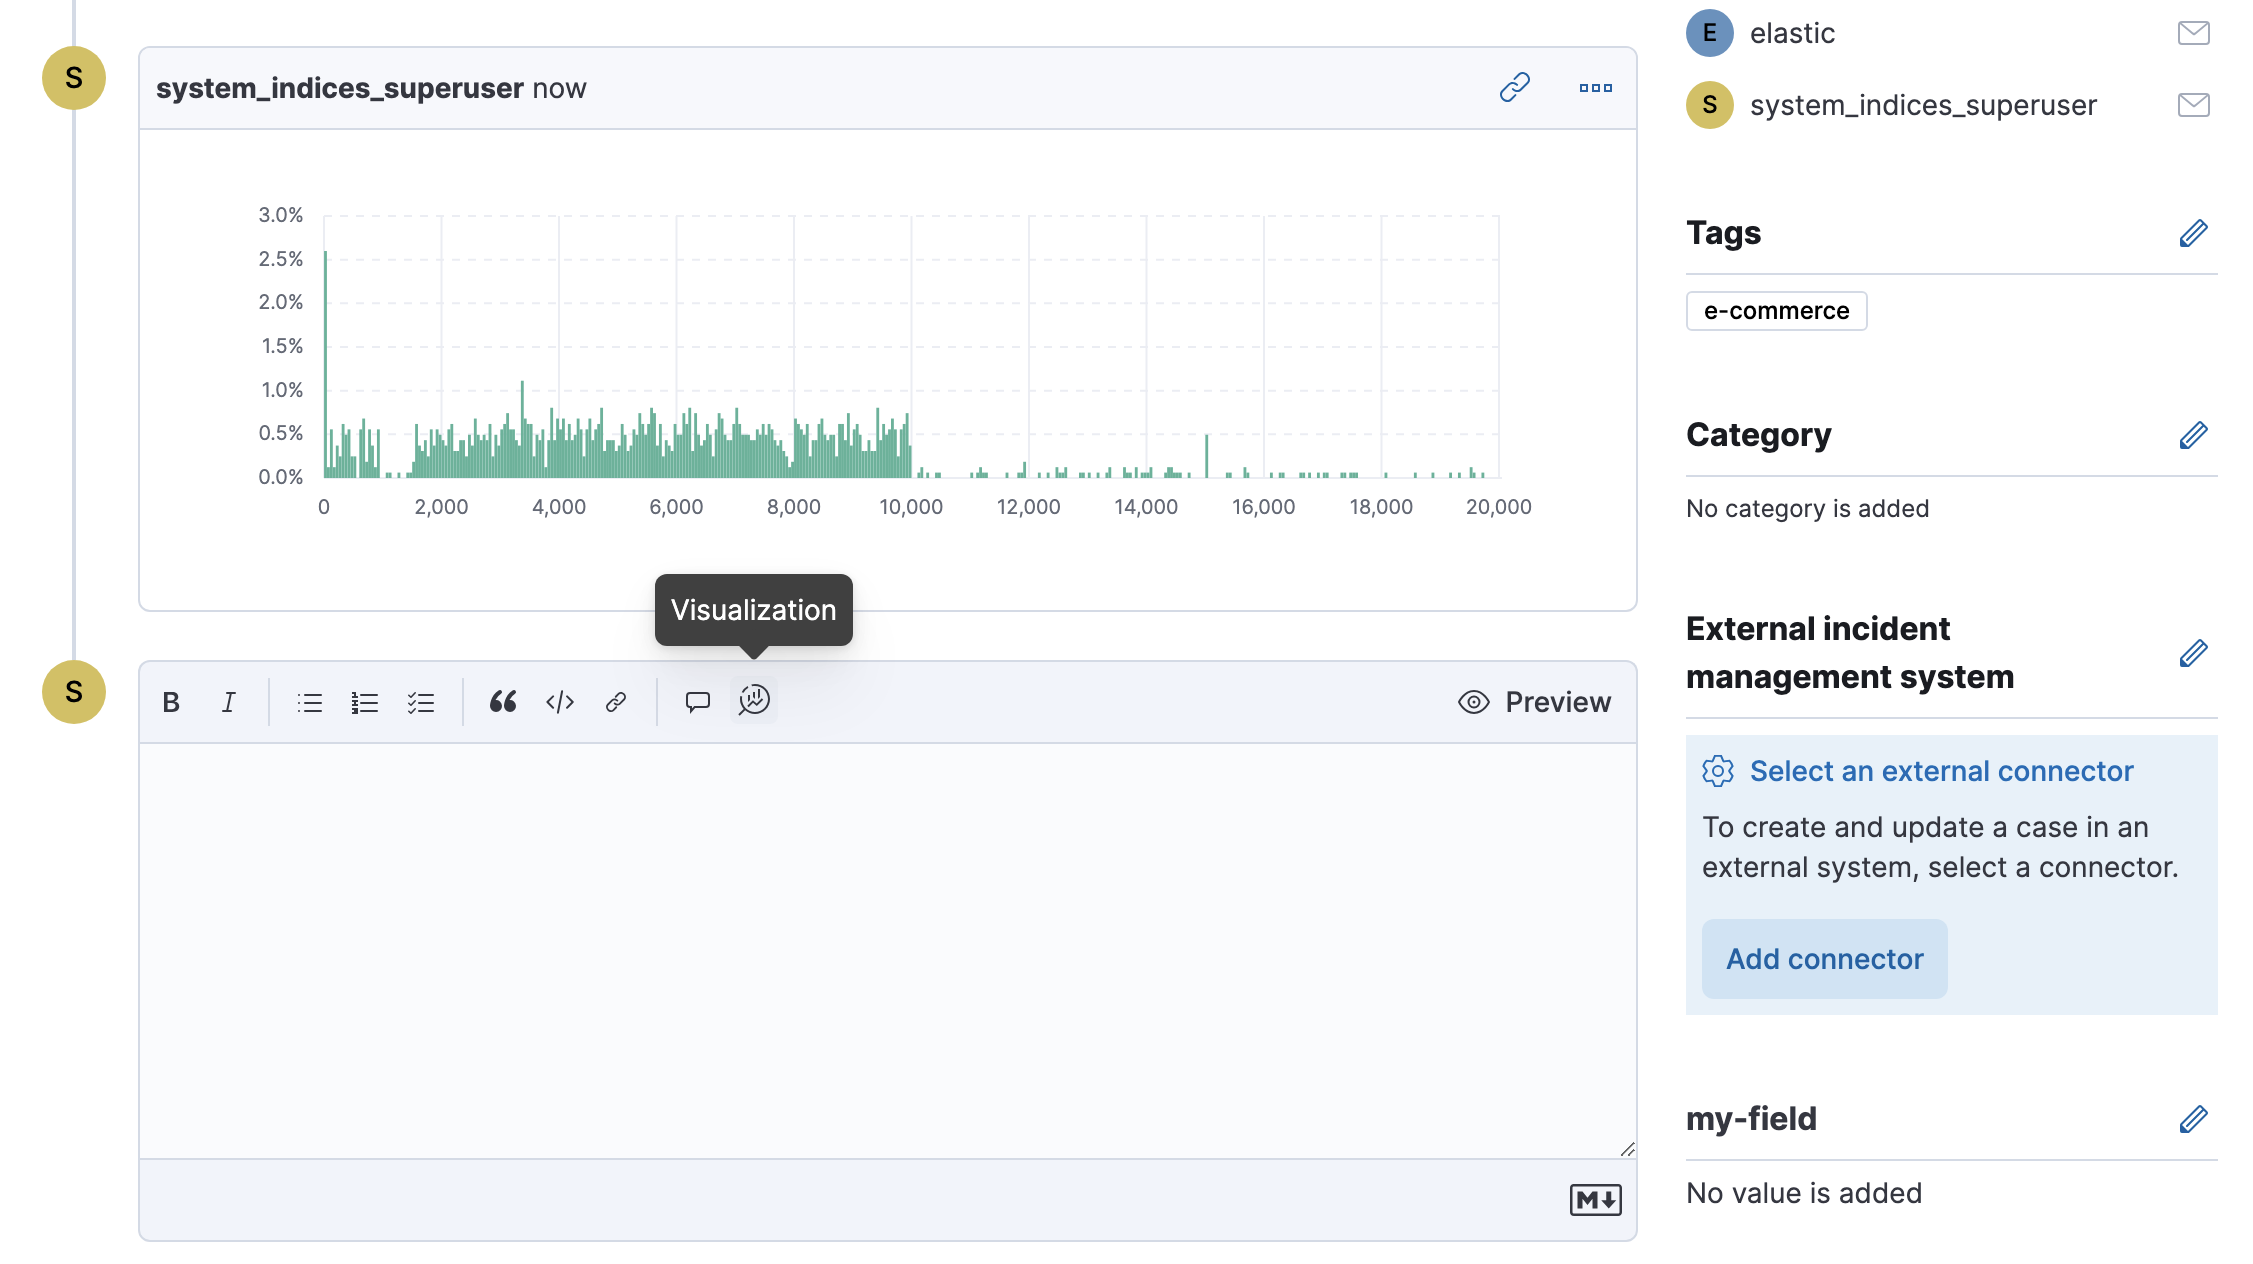The image size is (2253, 1264).
Task: Edit the my-field custom field
Action: pos(2193,1119)
